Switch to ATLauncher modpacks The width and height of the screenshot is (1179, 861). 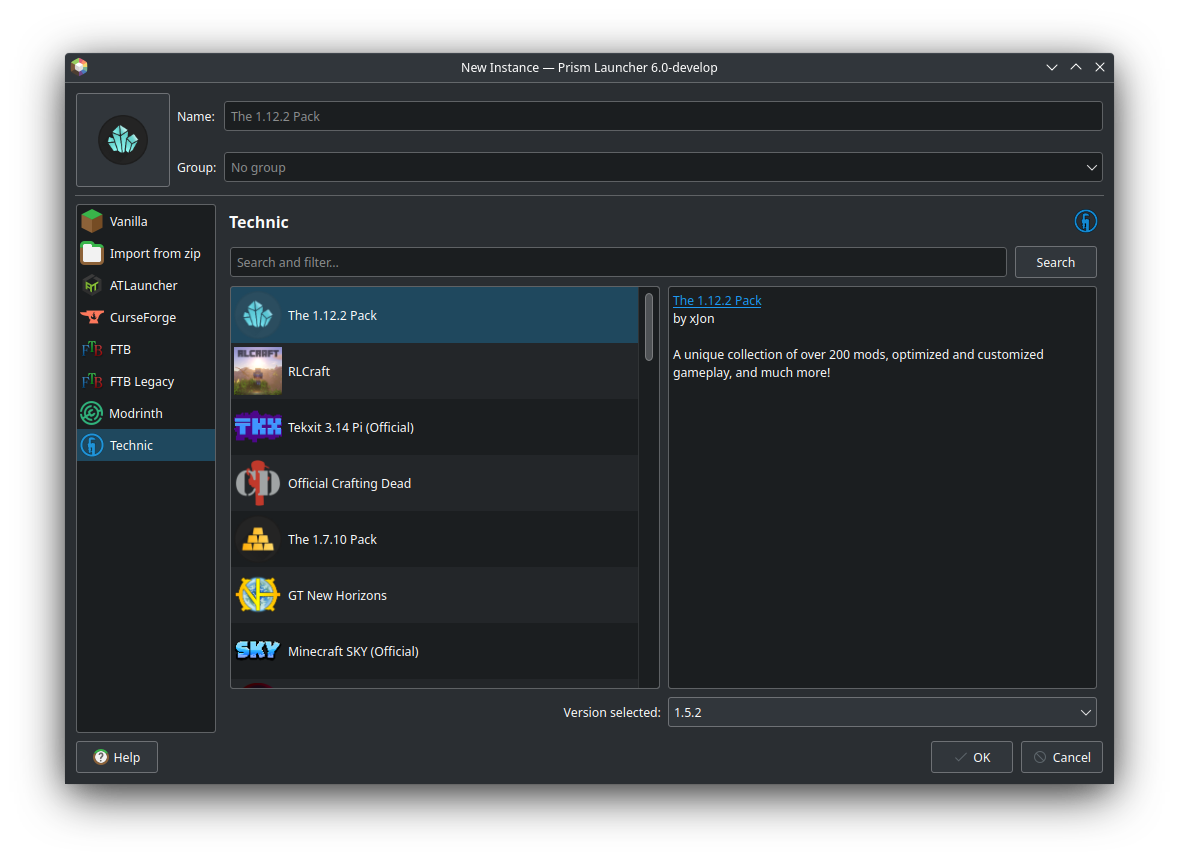[146, 285]
